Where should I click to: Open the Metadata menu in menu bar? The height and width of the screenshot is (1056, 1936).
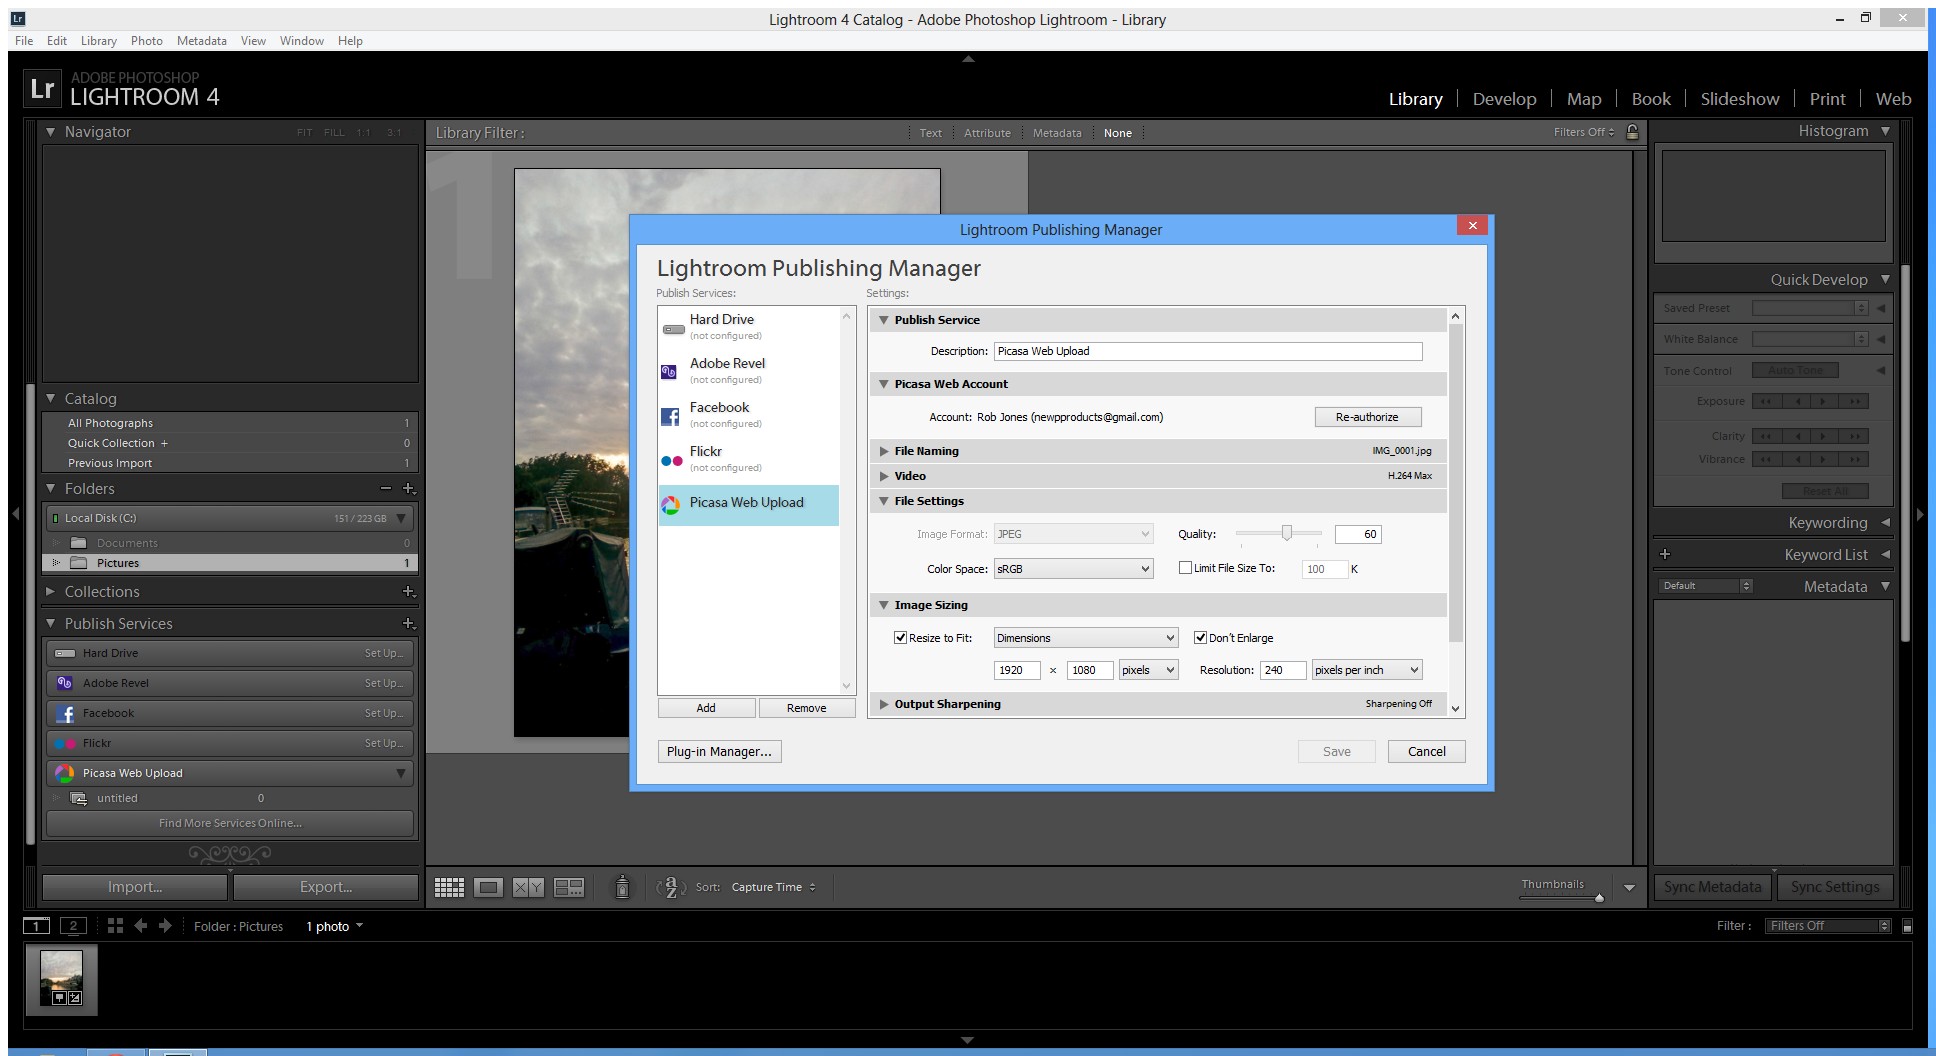[x=201, y=41]
